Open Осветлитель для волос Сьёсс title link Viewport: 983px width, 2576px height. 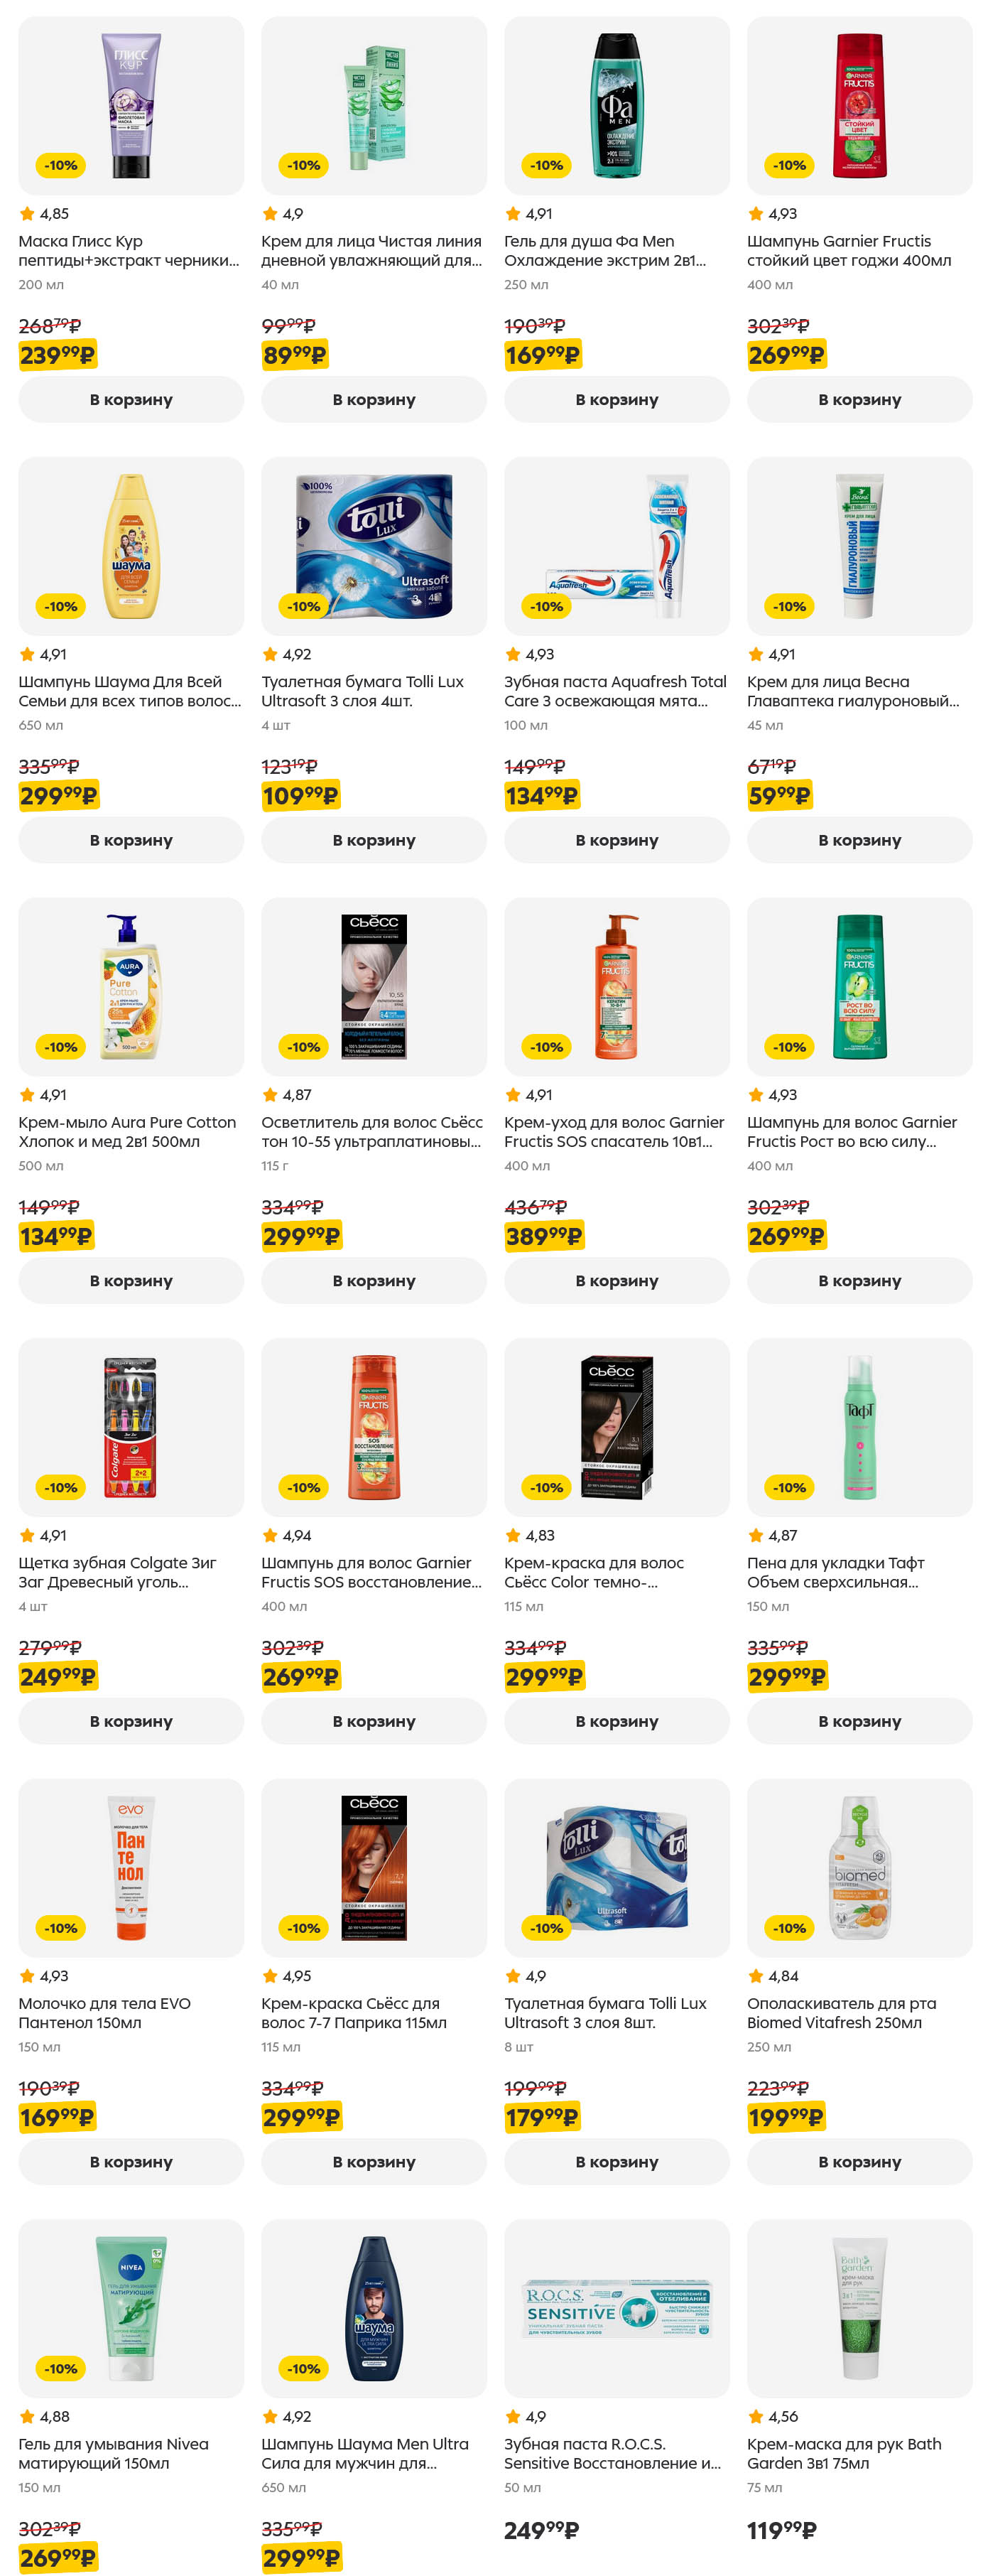372,1132
